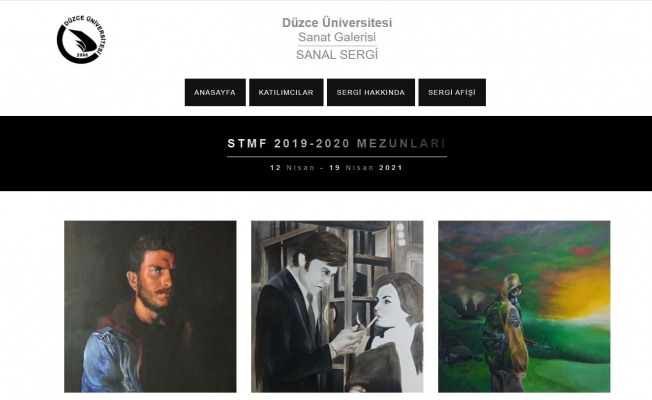This screenshot has width=652, height=400.
Task: Open the ANASAYFA menu item
Action: coord(215,92)
